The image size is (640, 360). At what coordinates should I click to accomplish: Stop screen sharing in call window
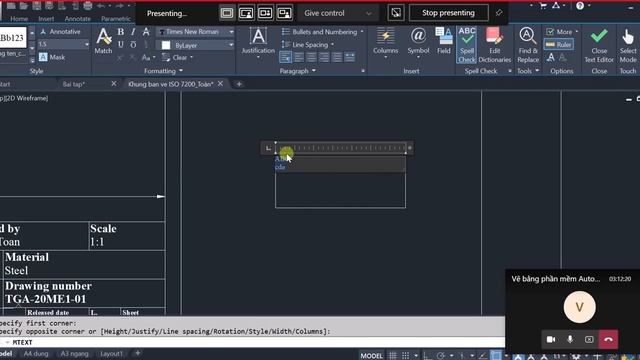click(589, 339)
